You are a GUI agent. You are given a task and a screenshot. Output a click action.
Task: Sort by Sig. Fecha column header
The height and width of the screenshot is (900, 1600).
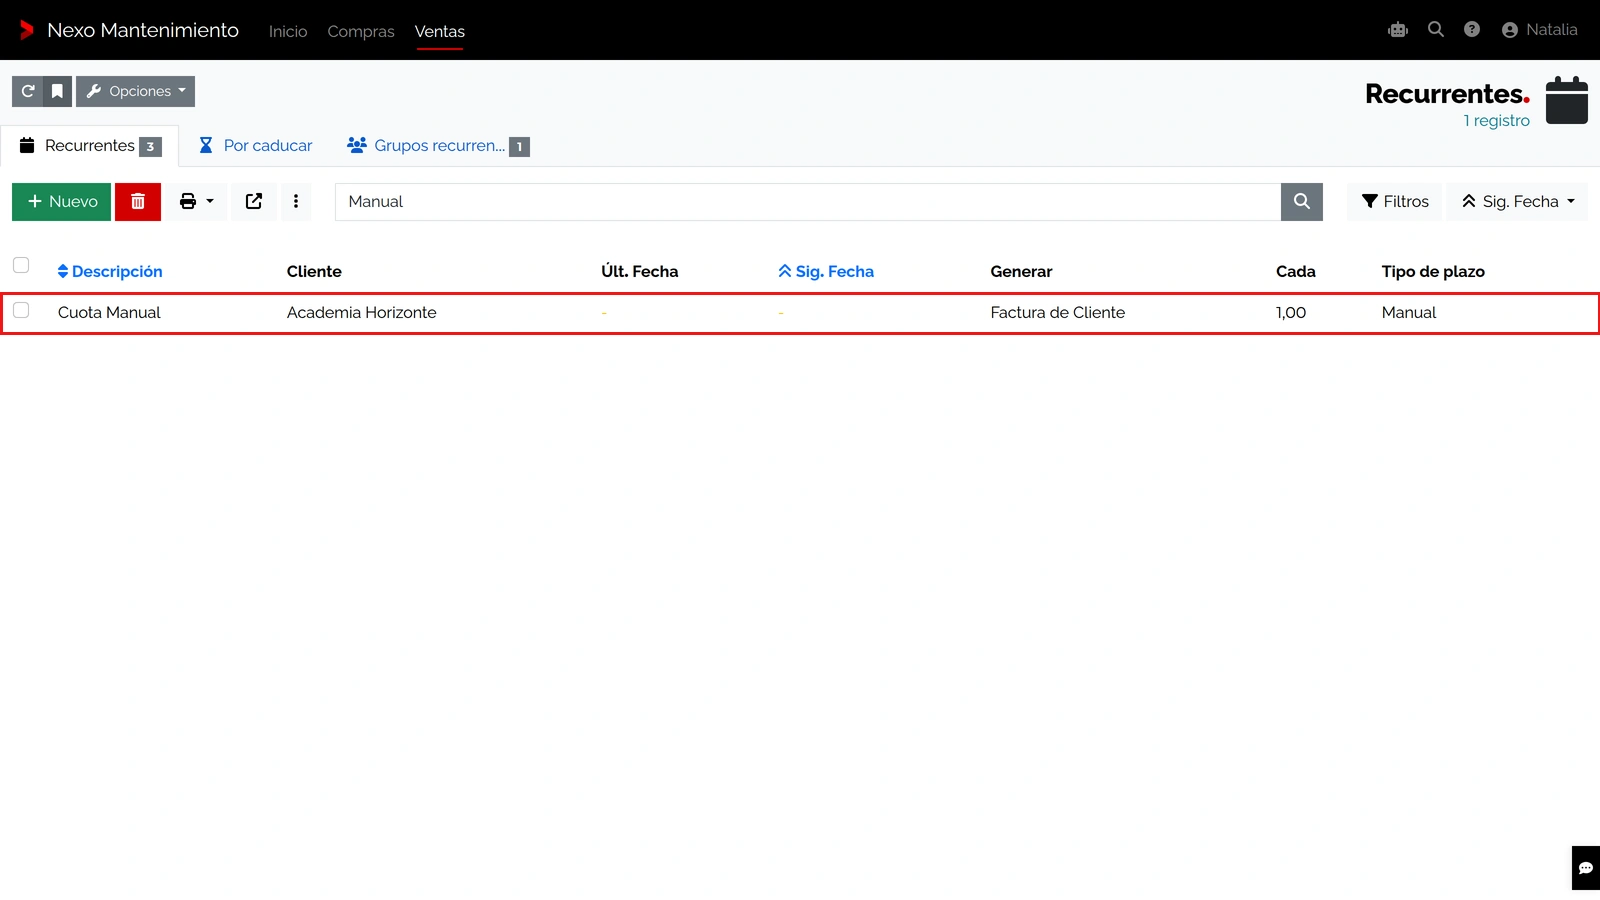click(826, 272)
